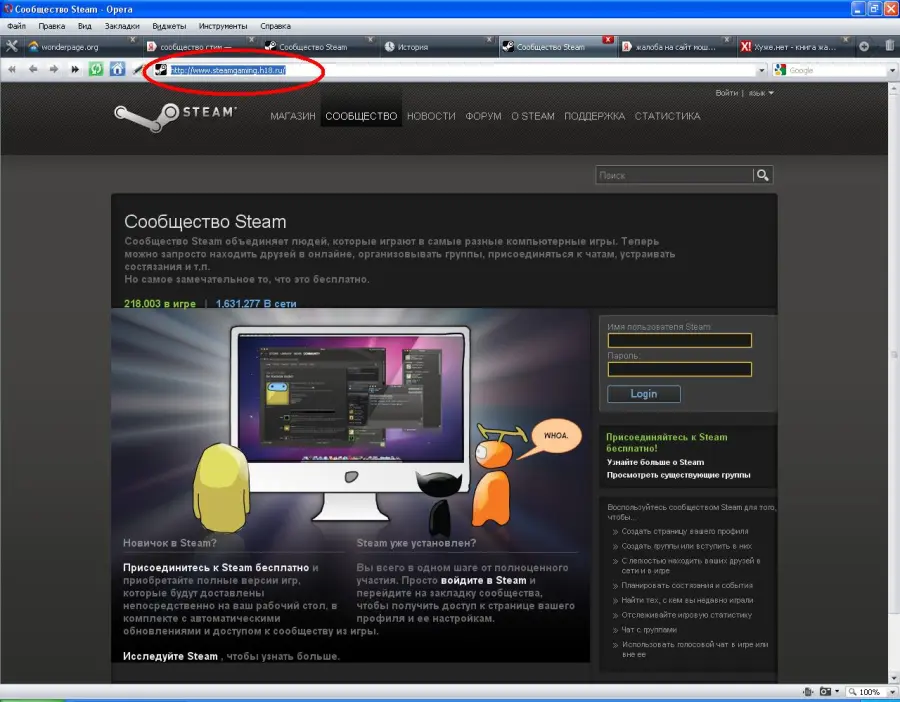The width and height of the screenshot is (900, 702).
Task: Go back with the back arrow
Action: point(33,69)
